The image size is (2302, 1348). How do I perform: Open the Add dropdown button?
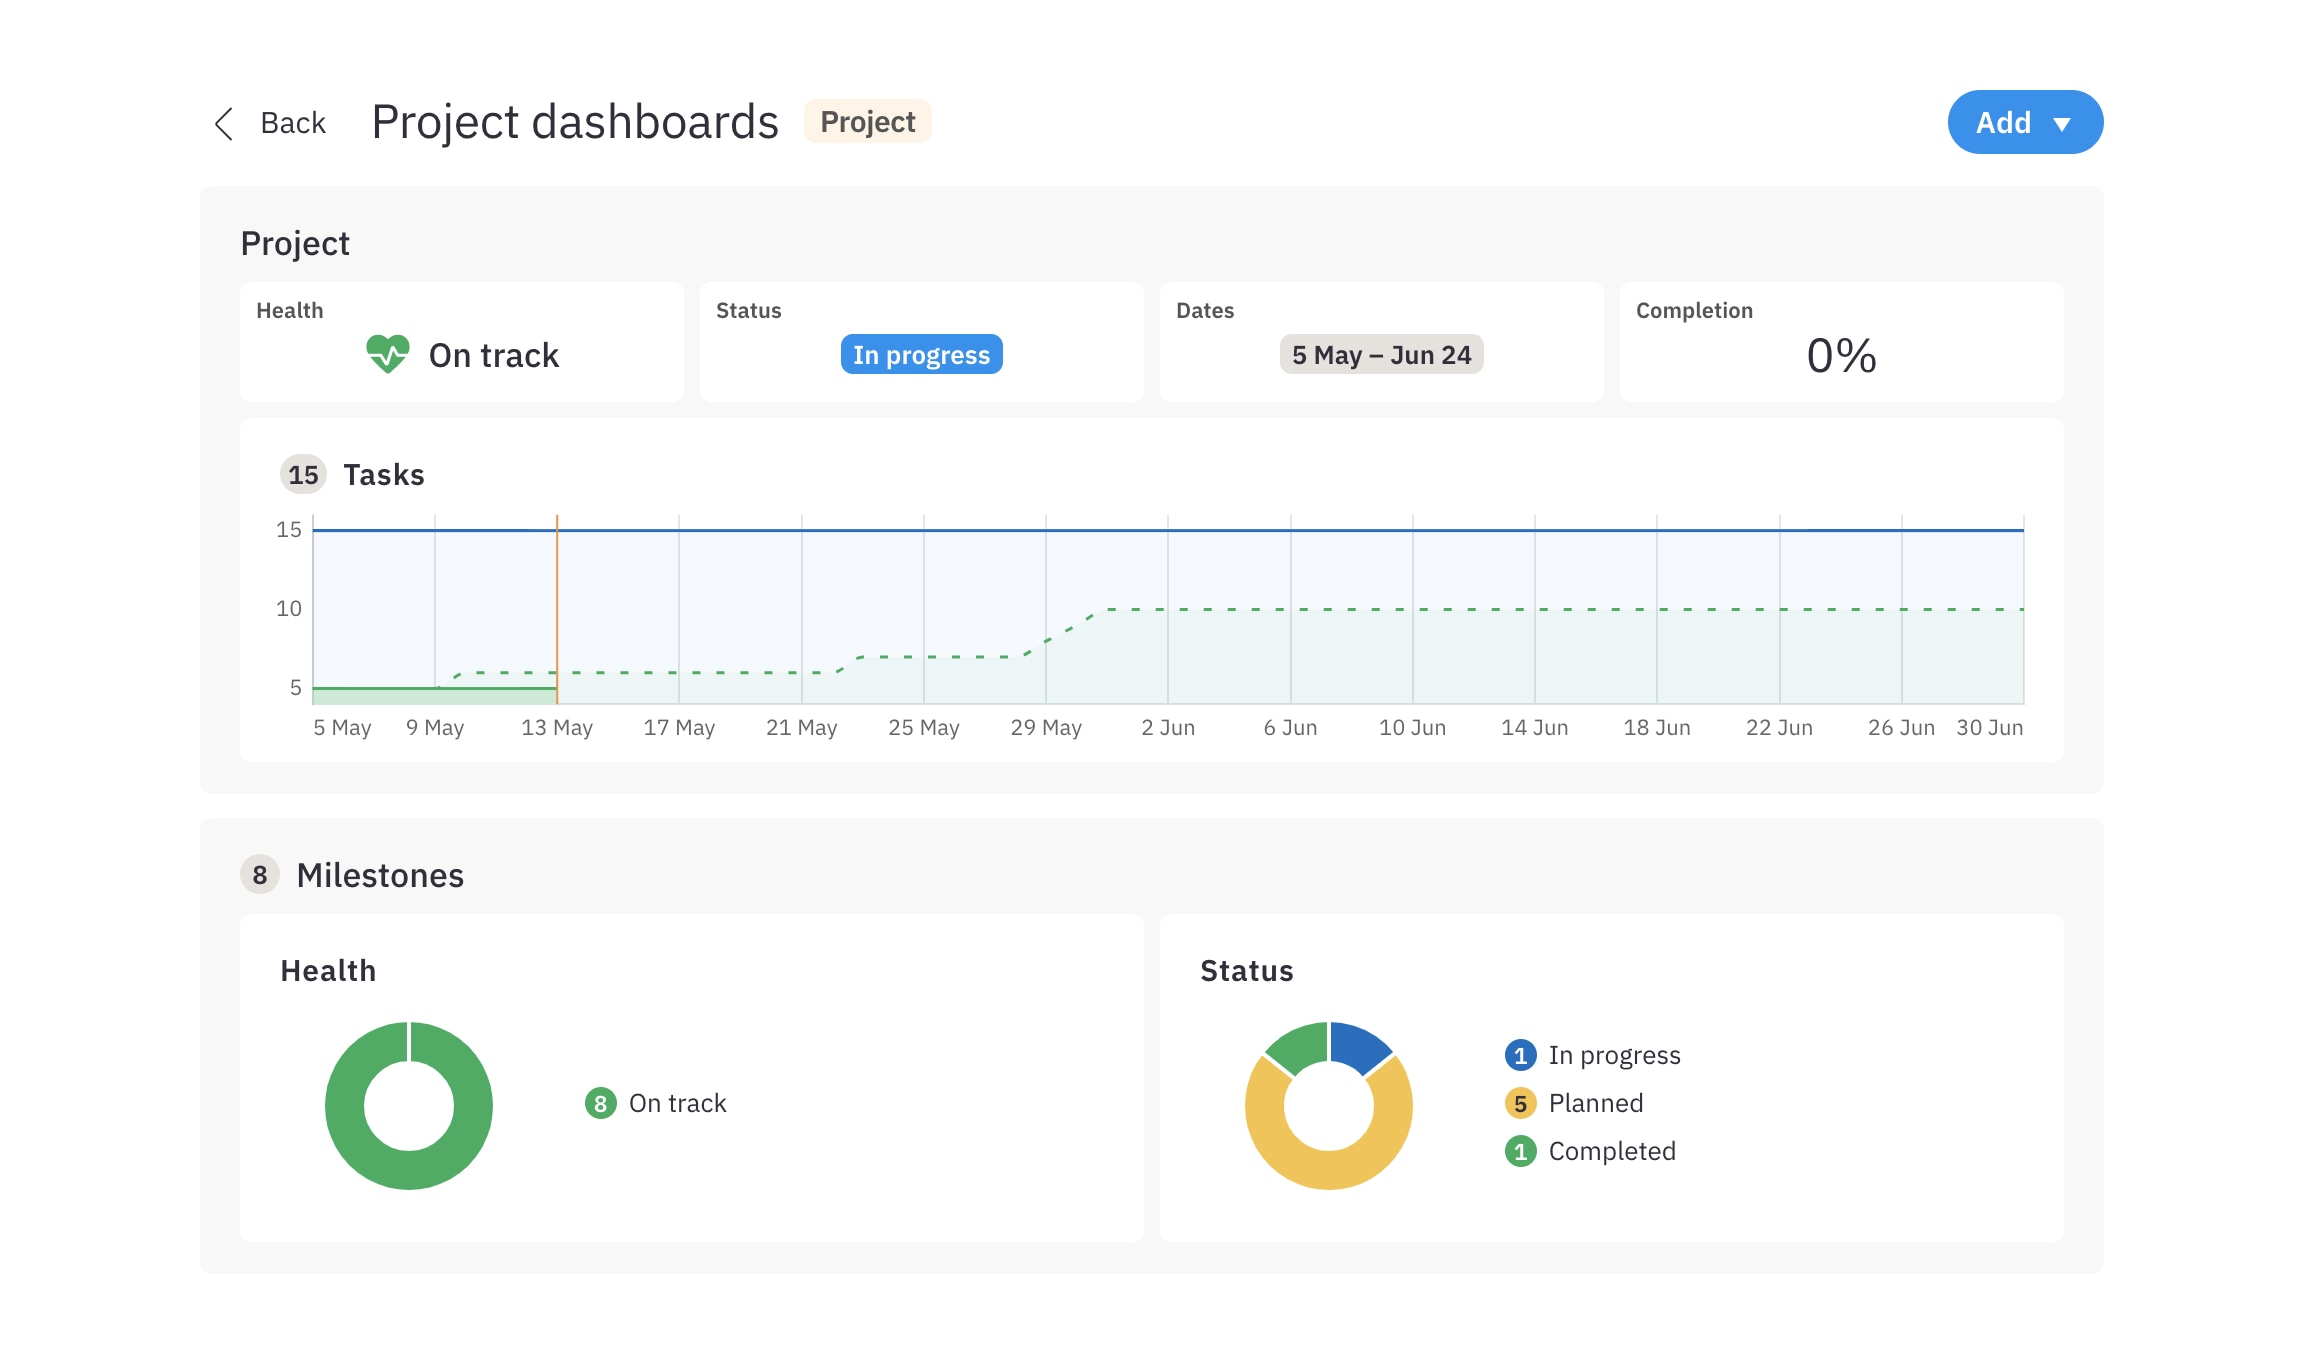2025,122
